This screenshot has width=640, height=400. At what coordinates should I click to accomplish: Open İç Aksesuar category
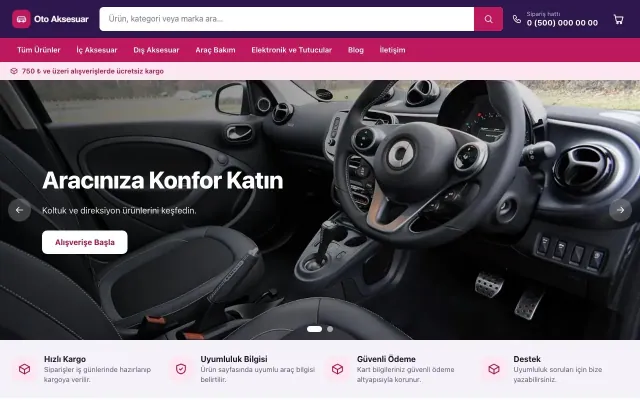coord(97,50)
